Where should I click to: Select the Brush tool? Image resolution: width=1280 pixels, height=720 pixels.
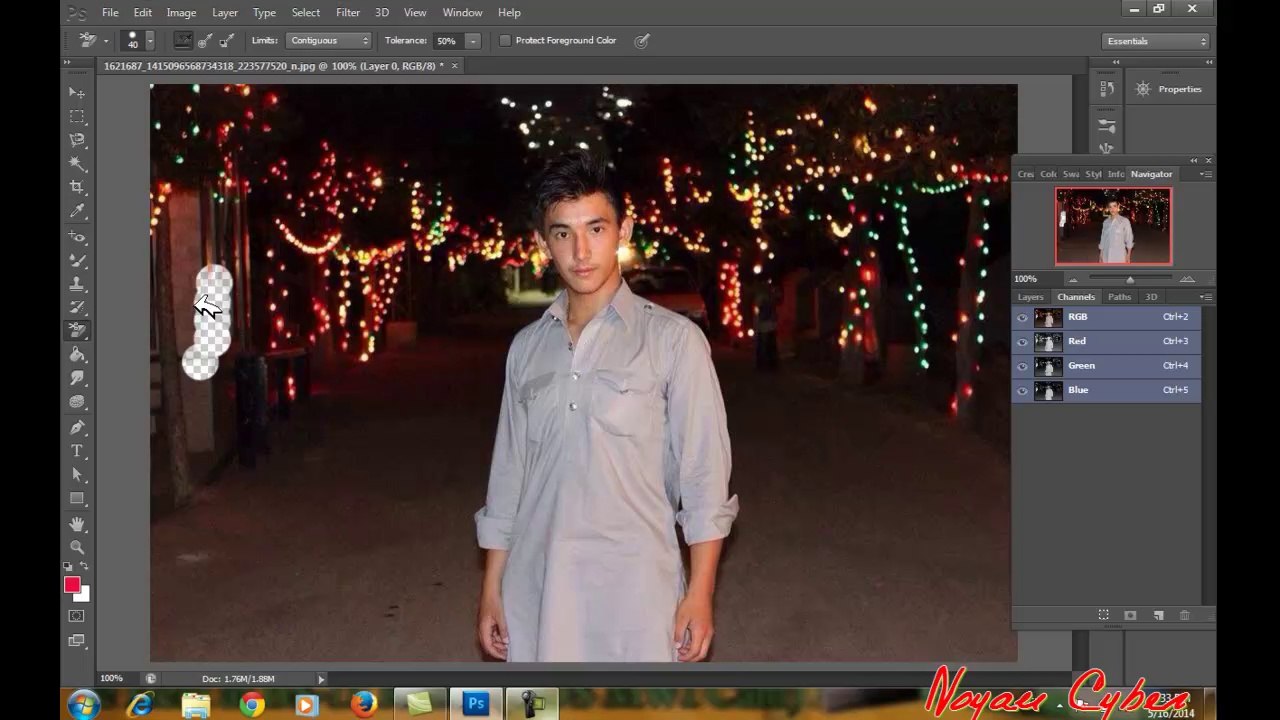point(77,260)
